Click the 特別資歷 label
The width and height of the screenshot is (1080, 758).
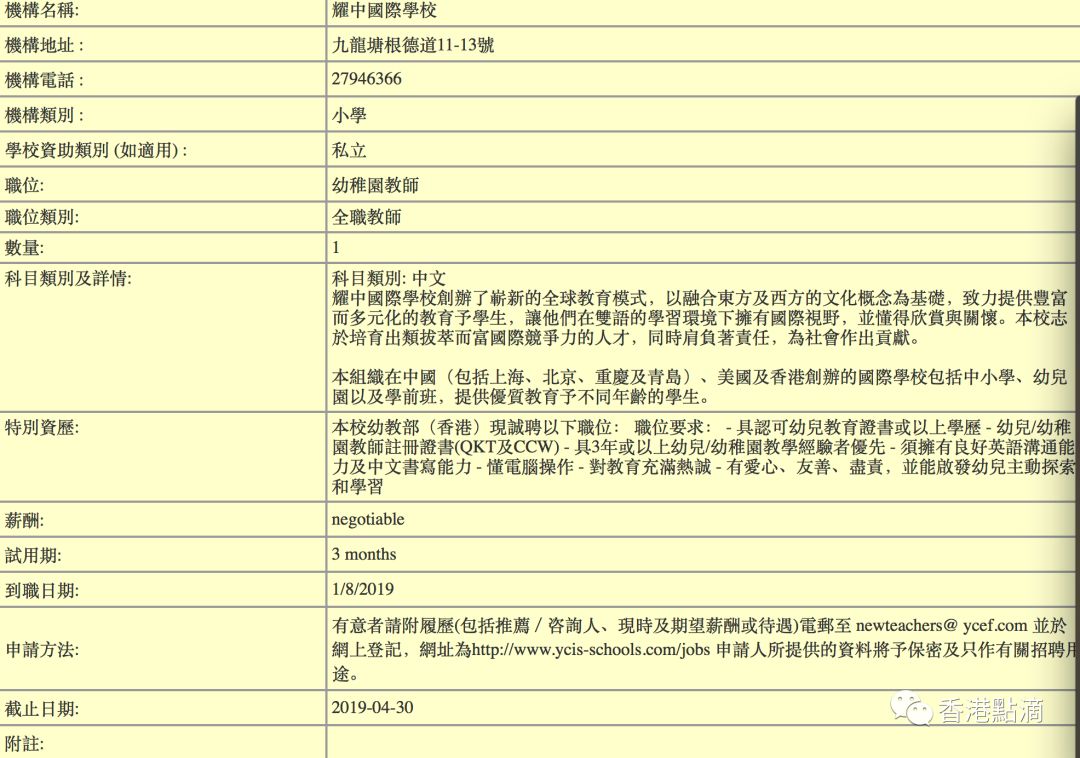click(x=41, y=428)
